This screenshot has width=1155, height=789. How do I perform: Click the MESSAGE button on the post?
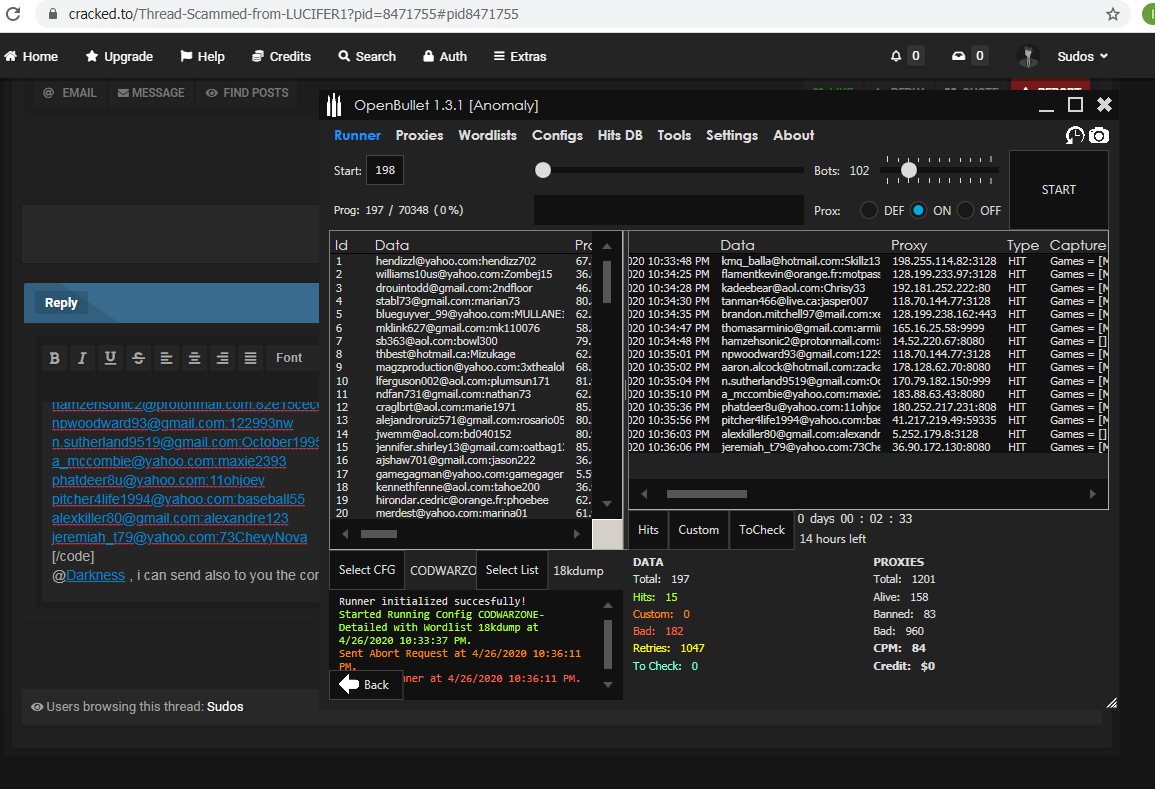(151, 93)
